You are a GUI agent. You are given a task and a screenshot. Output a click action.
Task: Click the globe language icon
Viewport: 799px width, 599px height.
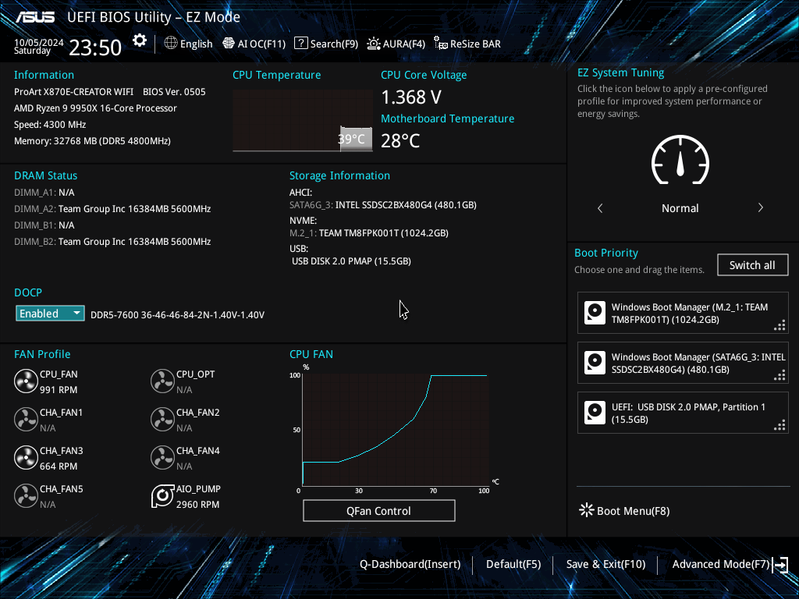point(171,43)
